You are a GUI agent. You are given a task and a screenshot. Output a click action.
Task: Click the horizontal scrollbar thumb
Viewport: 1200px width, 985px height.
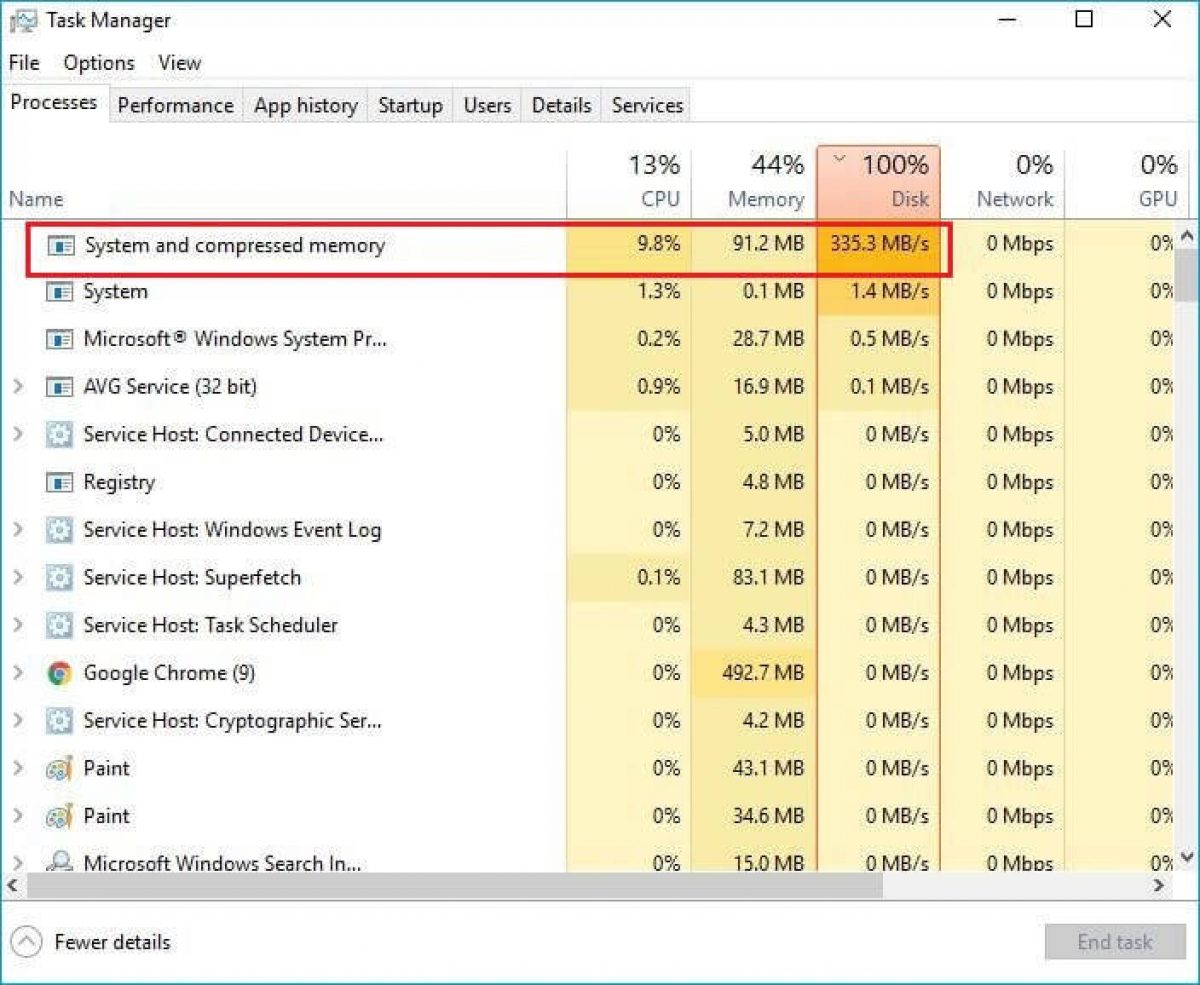point(454,886)
